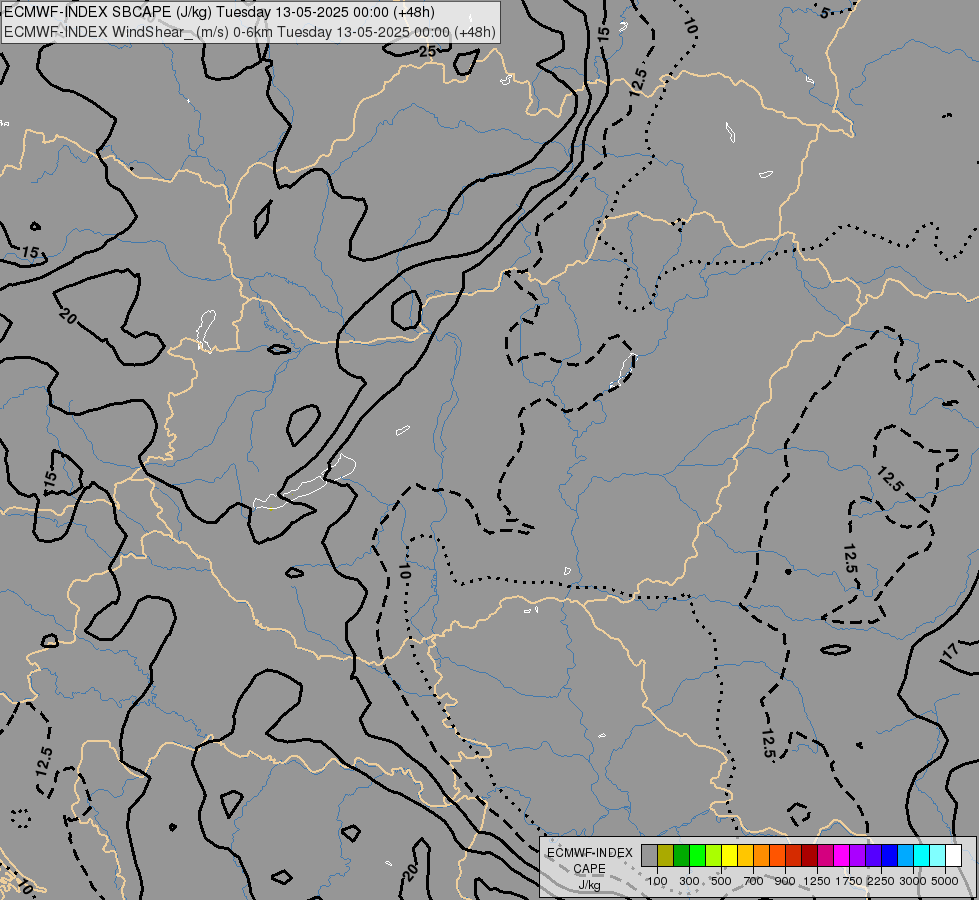Click the legend value 900
The image size is (979, 900).
pos(785,881)
